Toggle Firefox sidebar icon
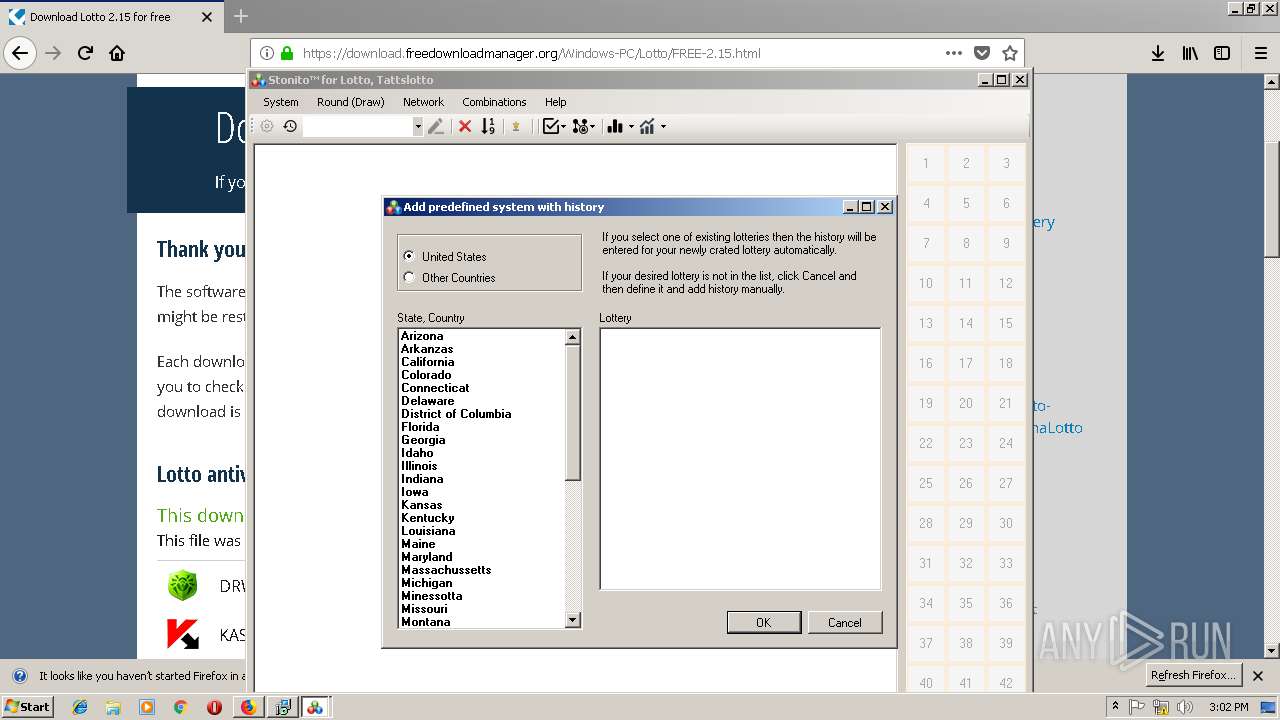Screen dimensions: 1280x720 (x=1222, y=53)
